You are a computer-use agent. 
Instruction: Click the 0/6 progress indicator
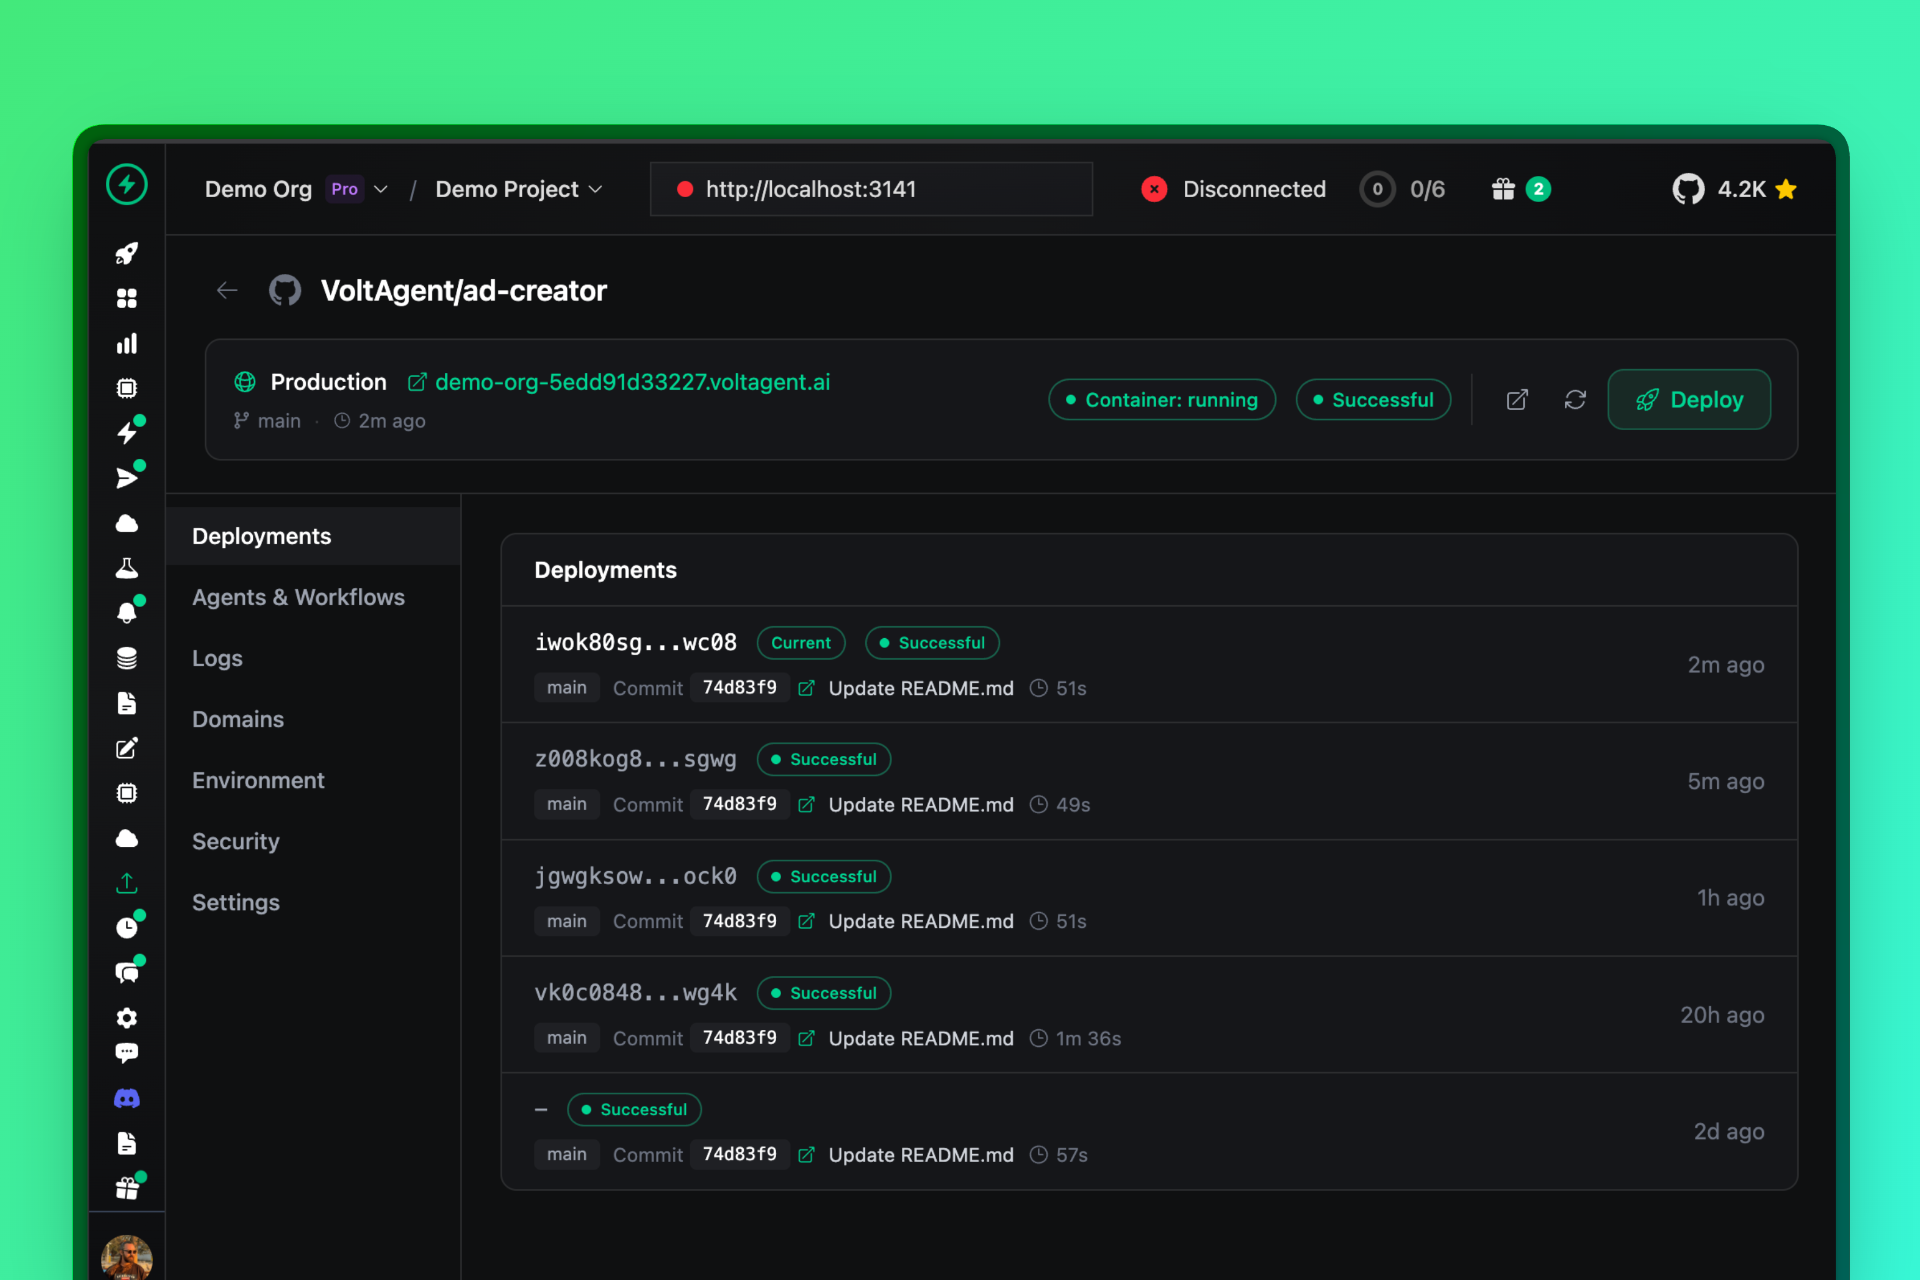coord(1404,188)
